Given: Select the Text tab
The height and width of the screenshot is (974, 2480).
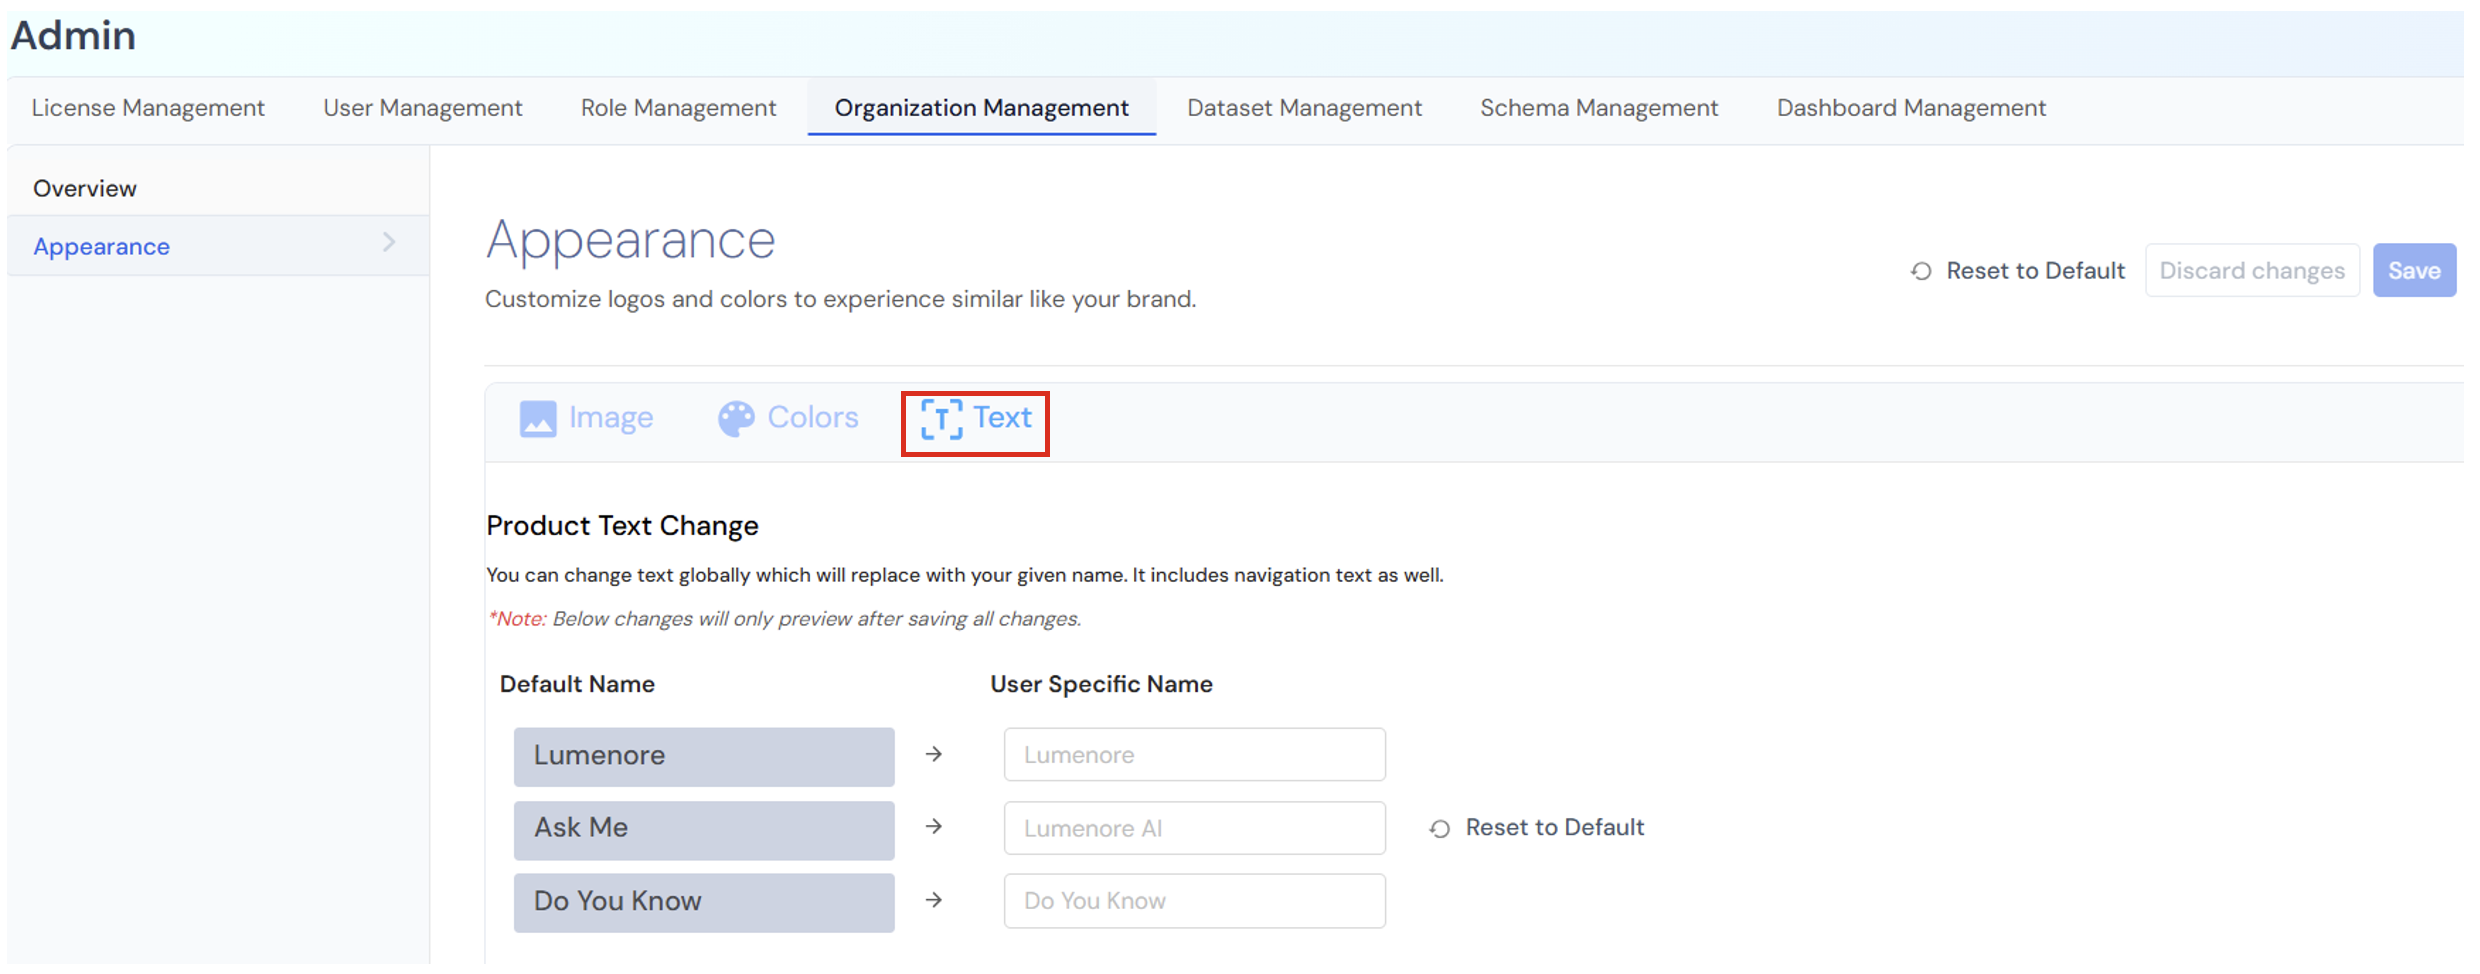Looking at the screenshot, I should [x=975, y=418].
